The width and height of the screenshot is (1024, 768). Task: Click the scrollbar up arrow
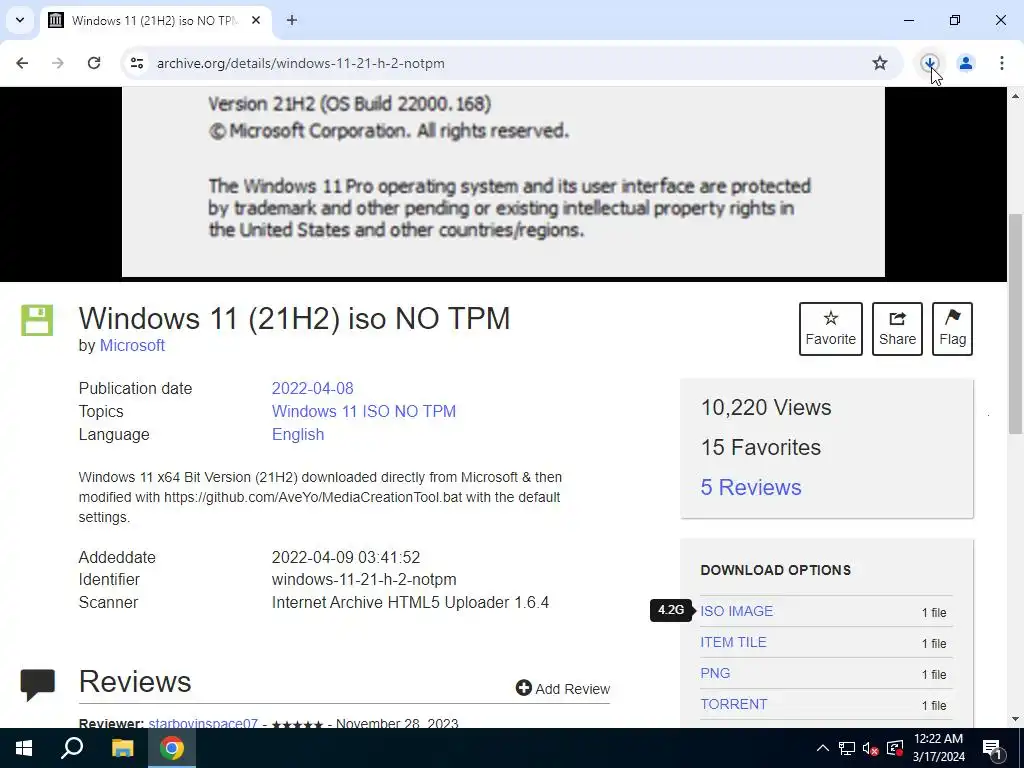[1015, 96]
